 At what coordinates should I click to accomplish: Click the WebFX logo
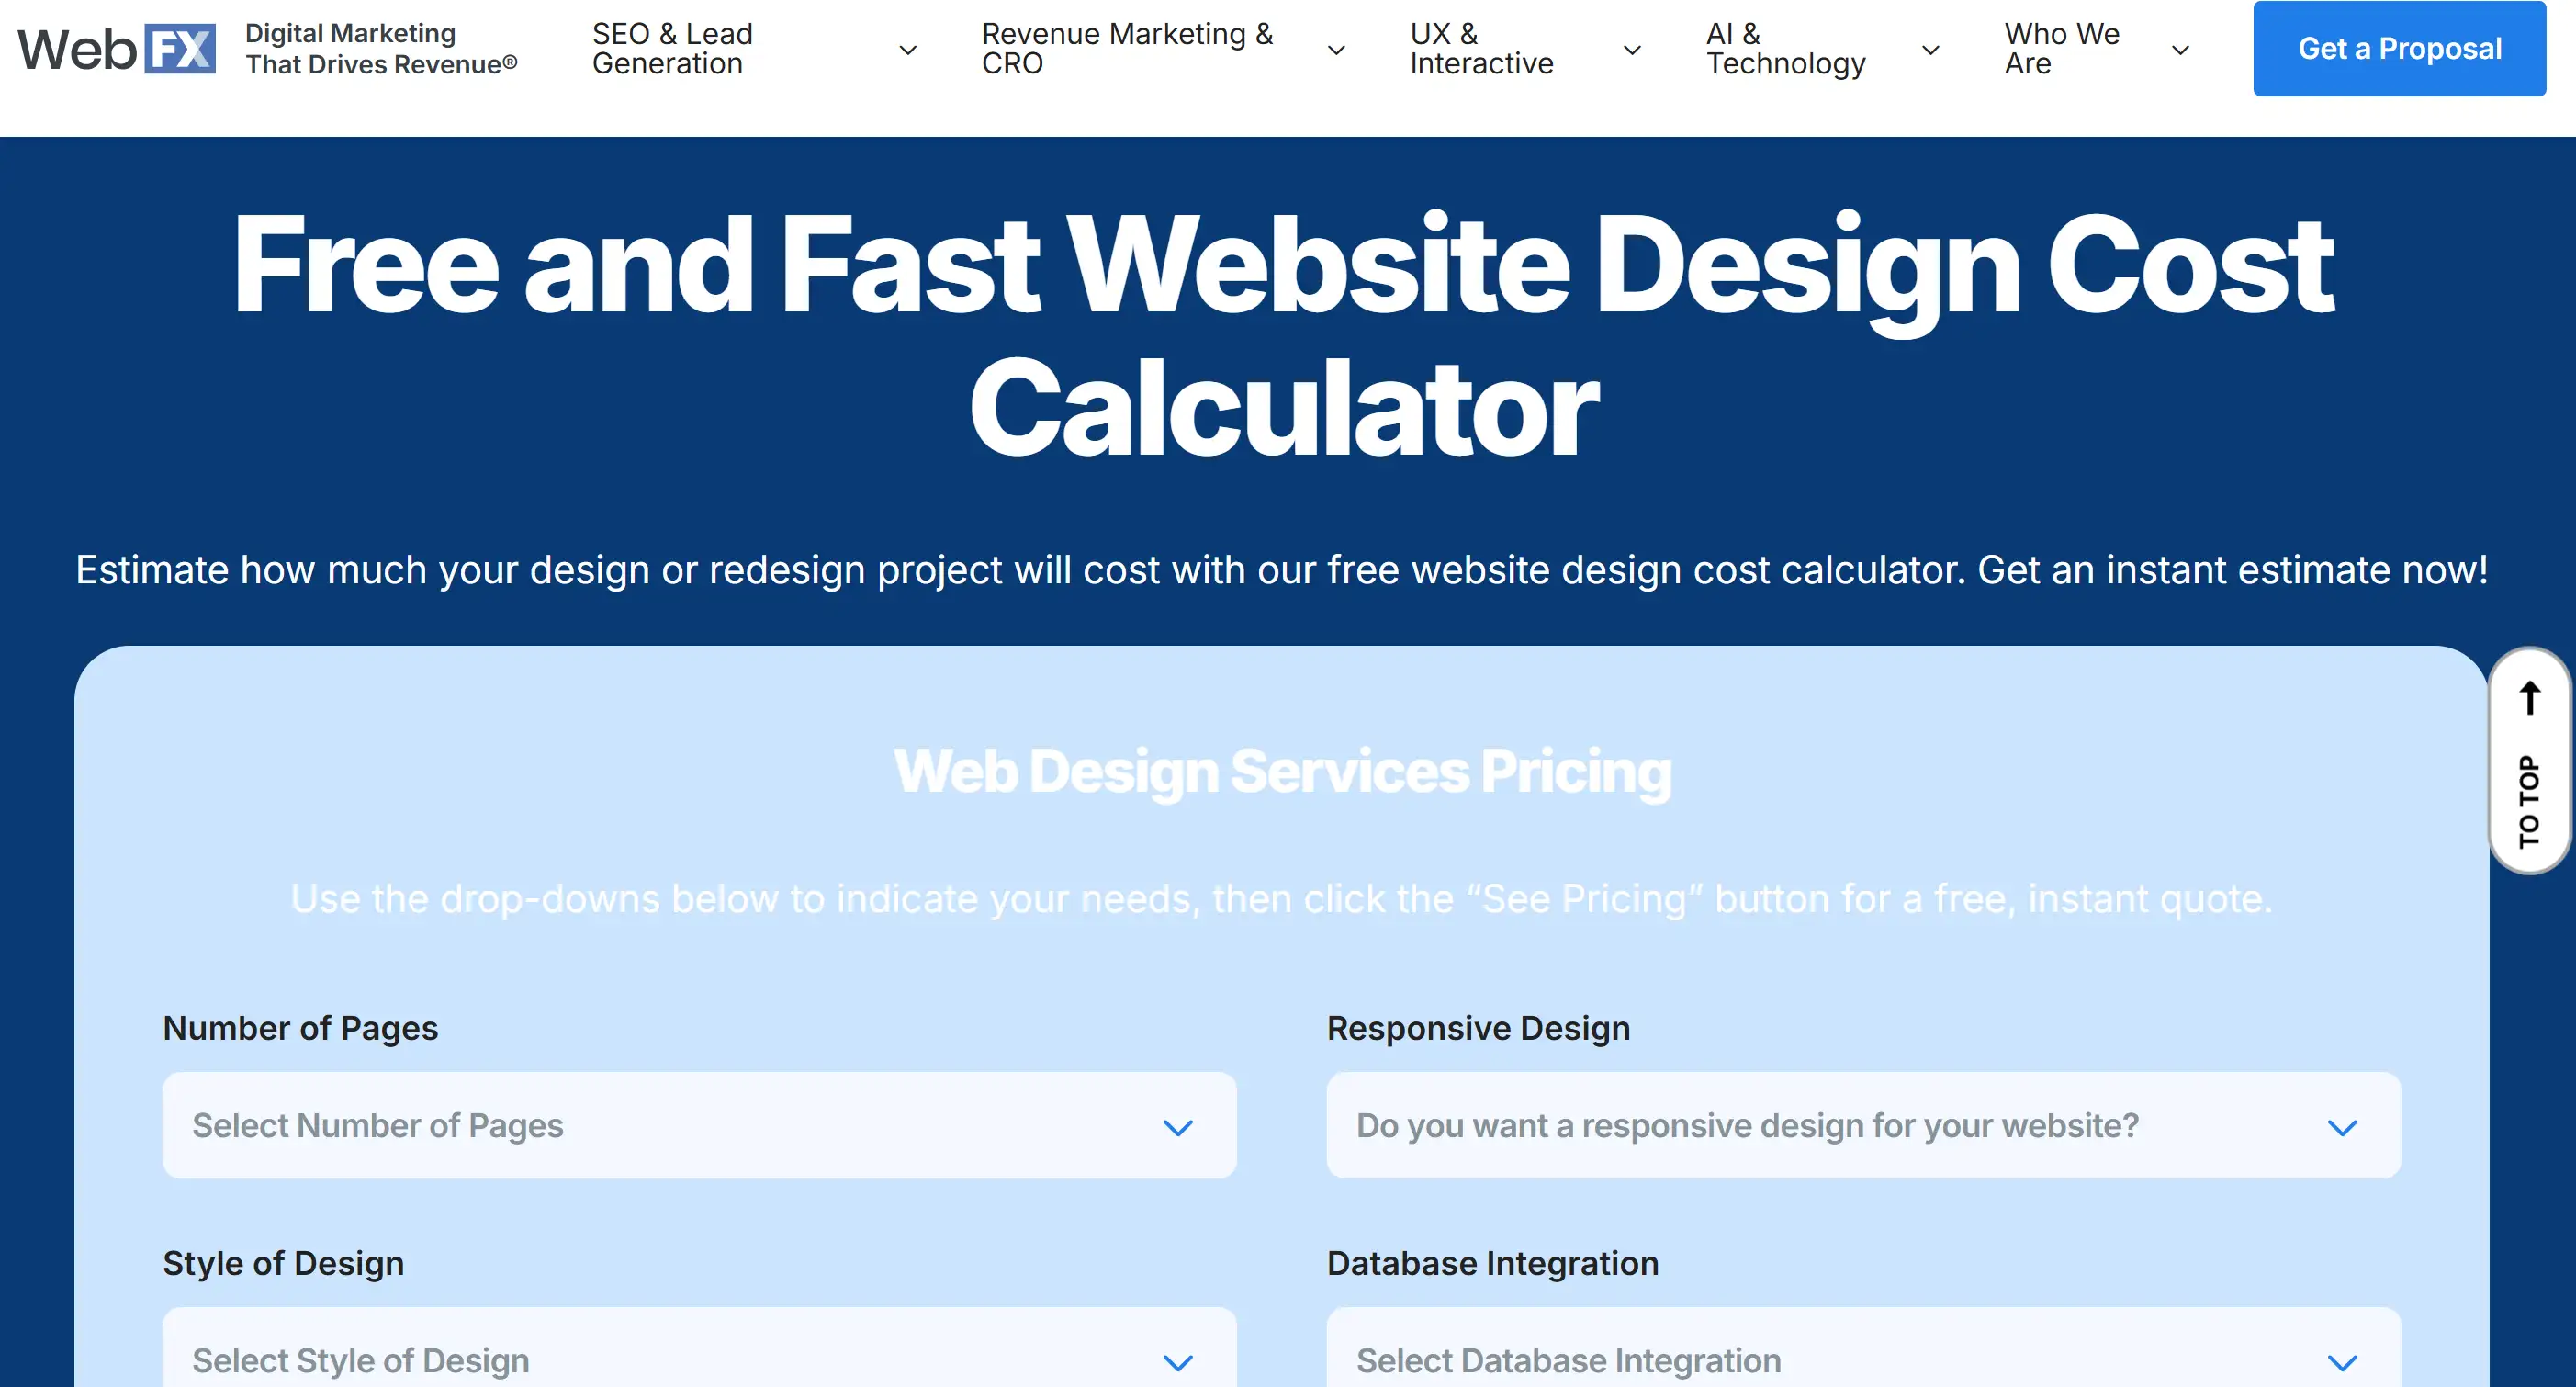click(x=116, y=49)
